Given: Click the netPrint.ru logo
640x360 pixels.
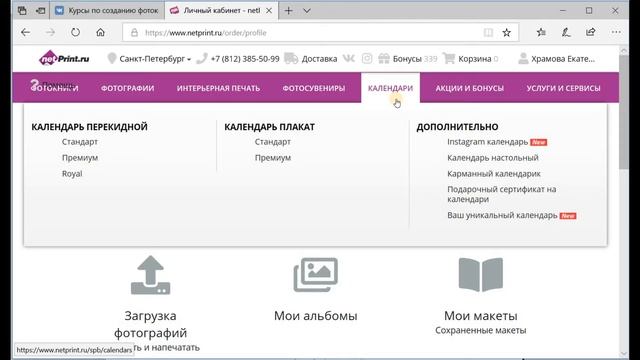Looking at the screenshot, I should (64, 58).
